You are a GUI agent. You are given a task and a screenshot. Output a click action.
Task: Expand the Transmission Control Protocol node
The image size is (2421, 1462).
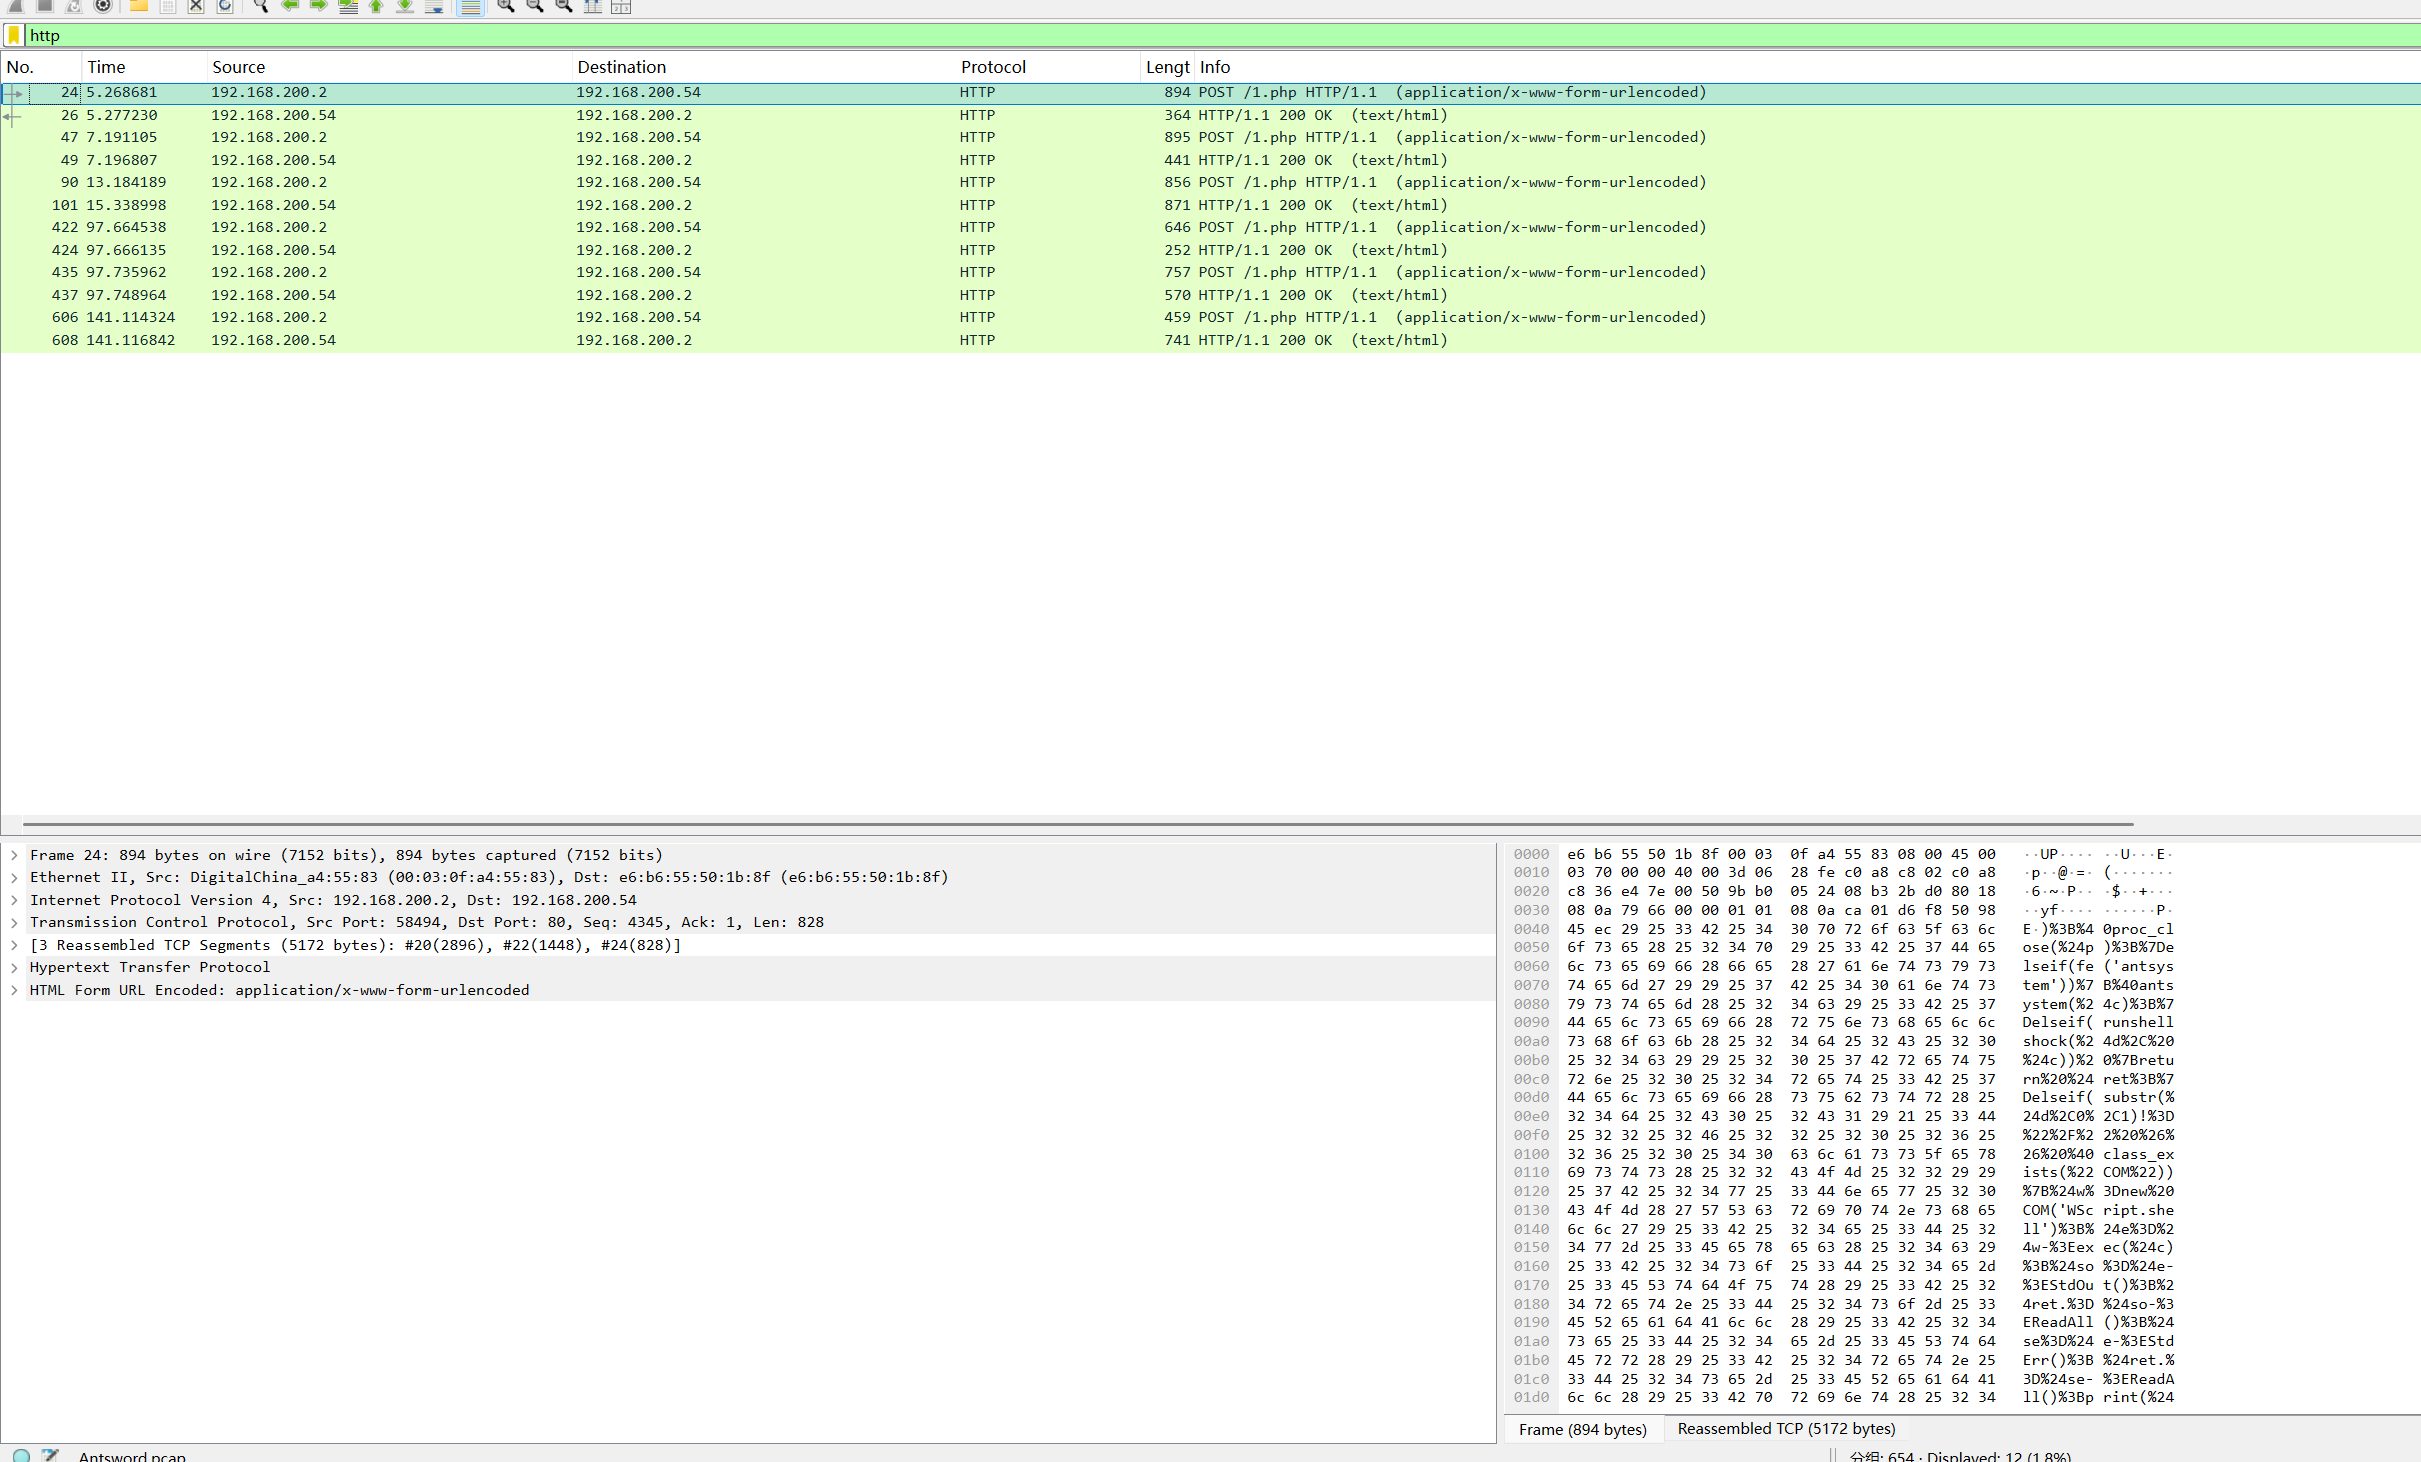[x=14, y=923]
